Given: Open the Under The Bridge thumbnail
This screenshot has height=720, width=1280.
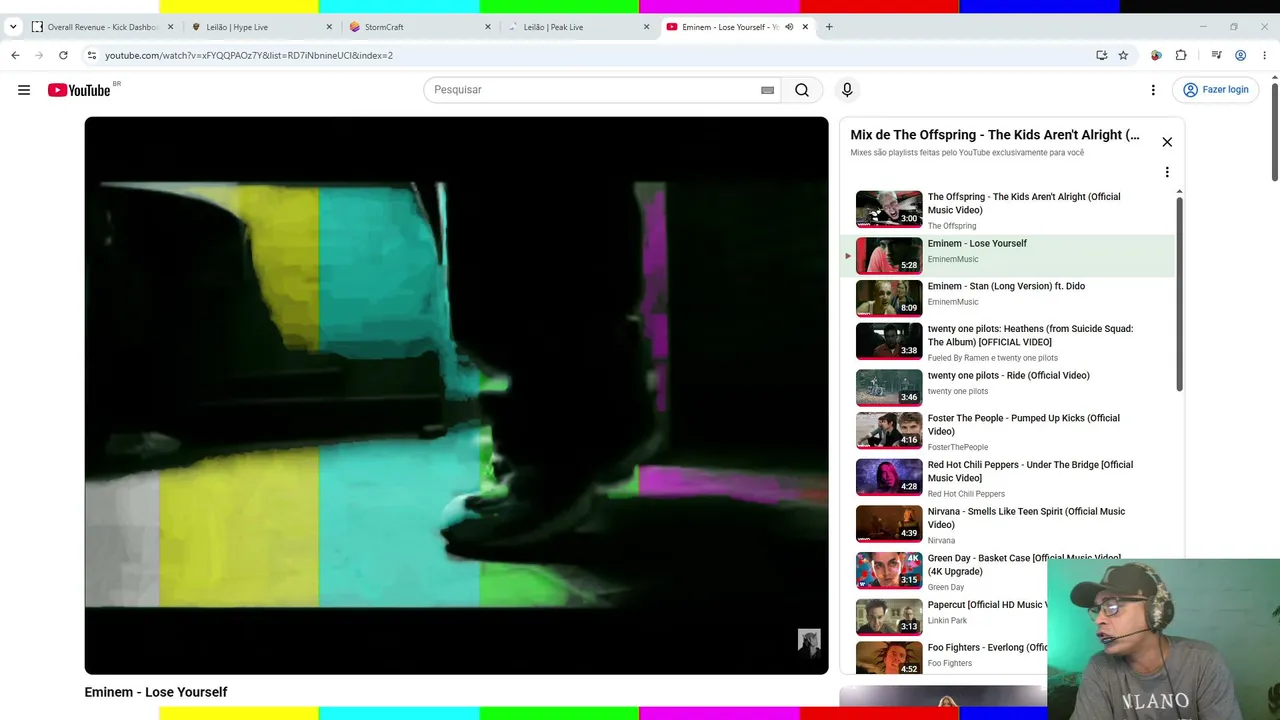Looking at the screenshot, I should pyautogui.click(x=889, y=477).
